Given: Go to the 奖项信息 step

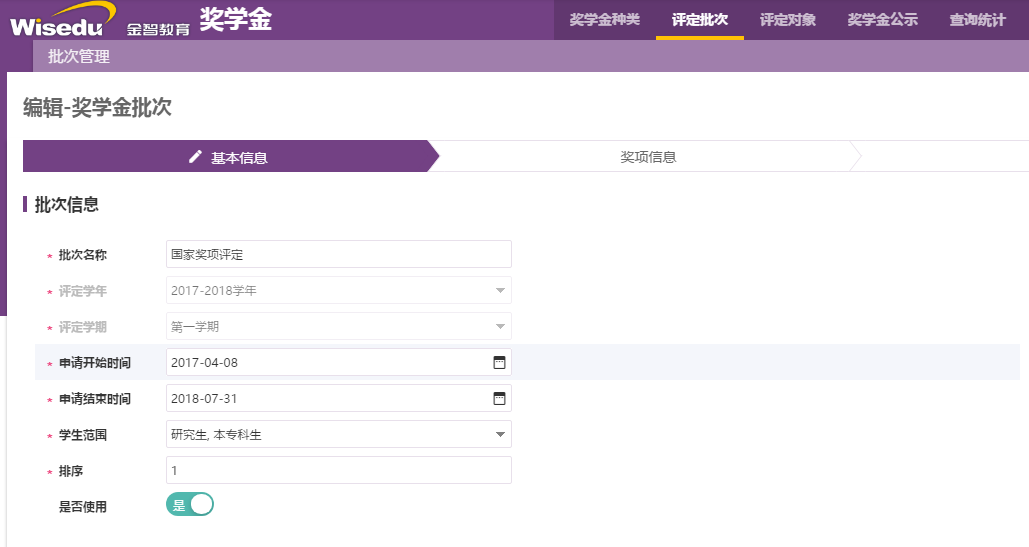Looking at the screenshot, I should (648, 157).
